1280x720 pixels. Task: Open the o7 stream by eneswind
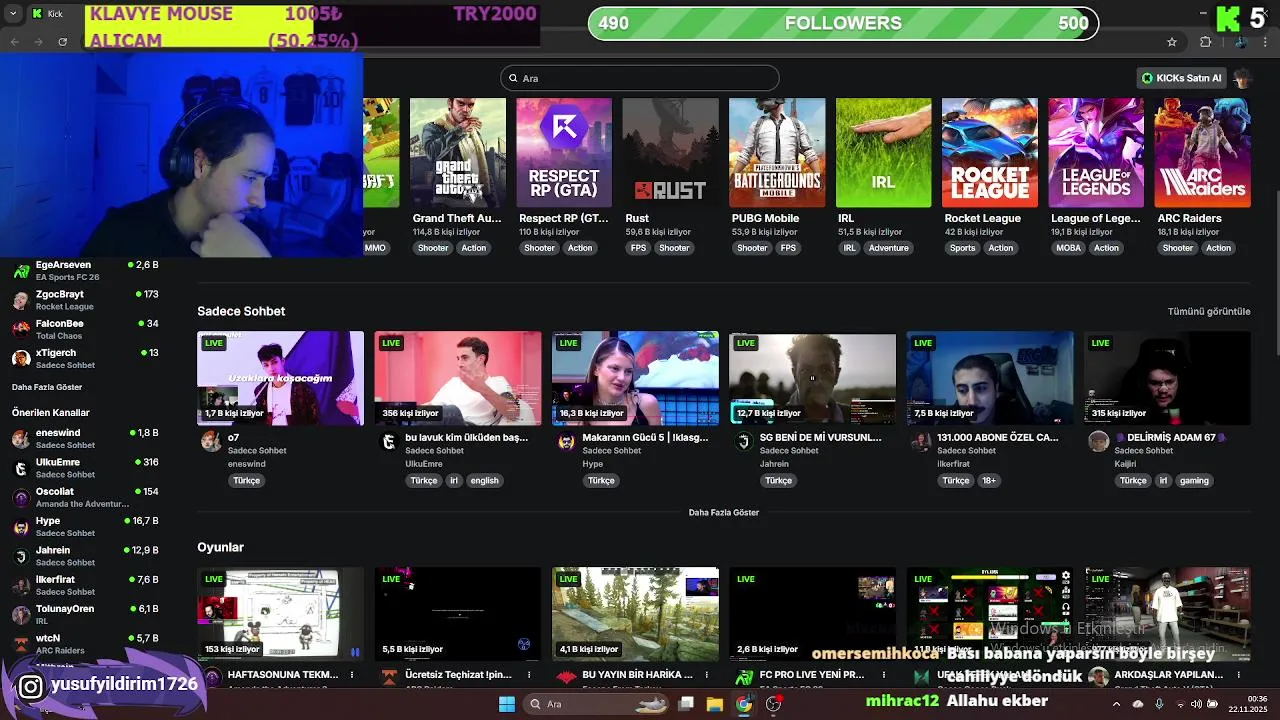coord(280,378)
